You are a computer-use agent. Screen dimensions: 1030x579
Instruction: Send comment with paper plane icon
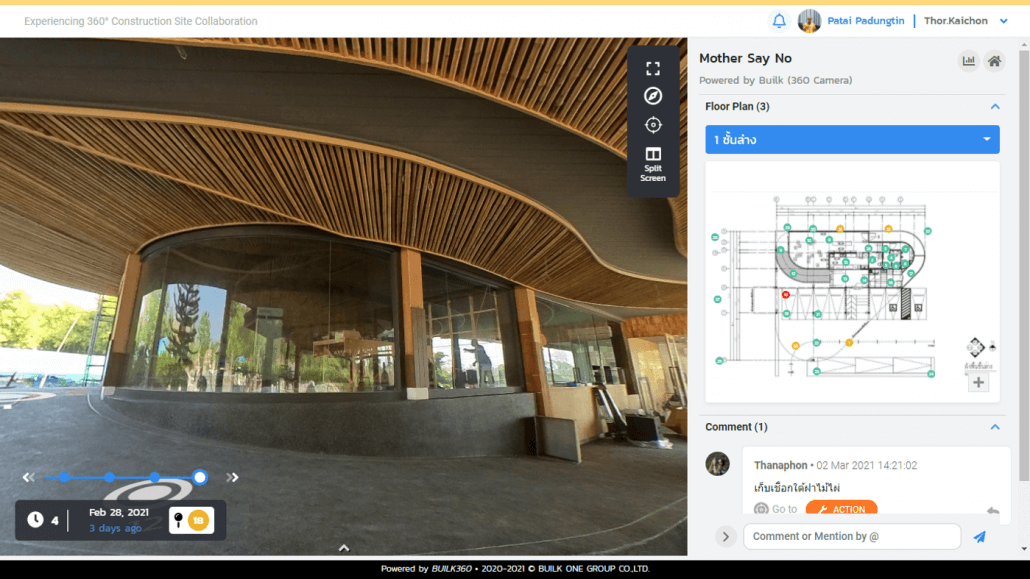[x=979, y=536]
